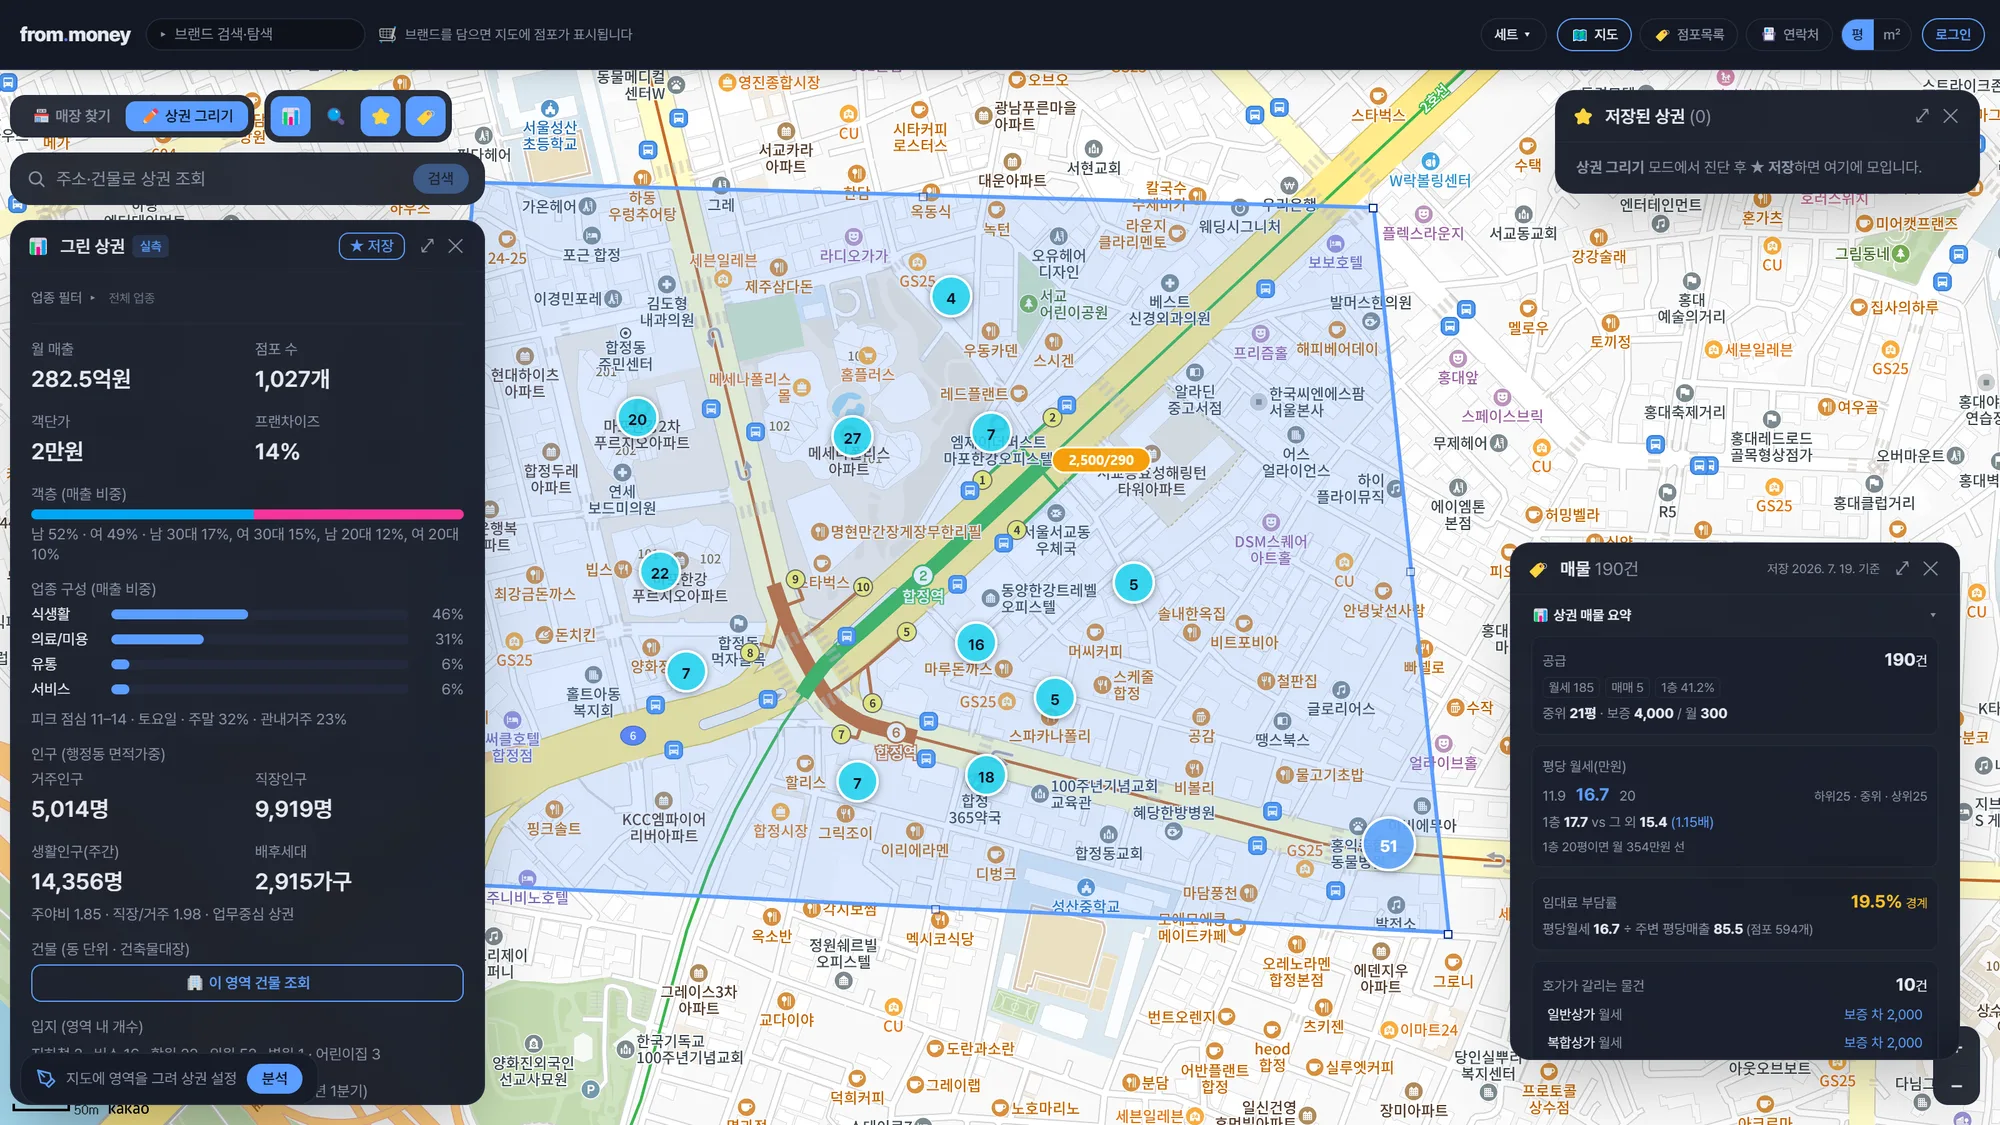Save the drawn area with ★ 저장
The height and width of the screenshot is (1125, 2000).
372,246
